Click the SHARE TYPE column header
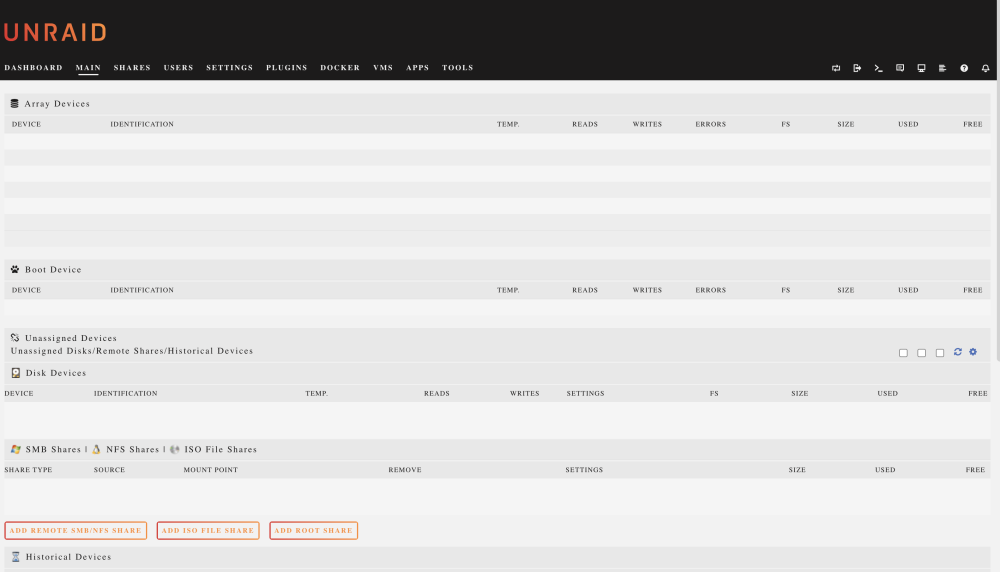Screen dimensions: 1000x572 [29, 470]
